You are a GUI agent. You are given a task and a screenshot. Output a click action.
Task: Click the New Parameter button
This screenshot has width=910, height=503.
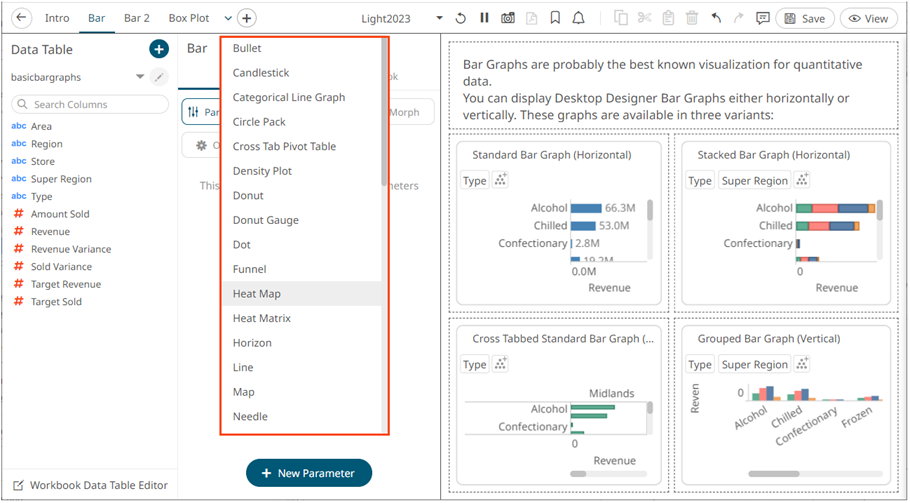(309, 473)
